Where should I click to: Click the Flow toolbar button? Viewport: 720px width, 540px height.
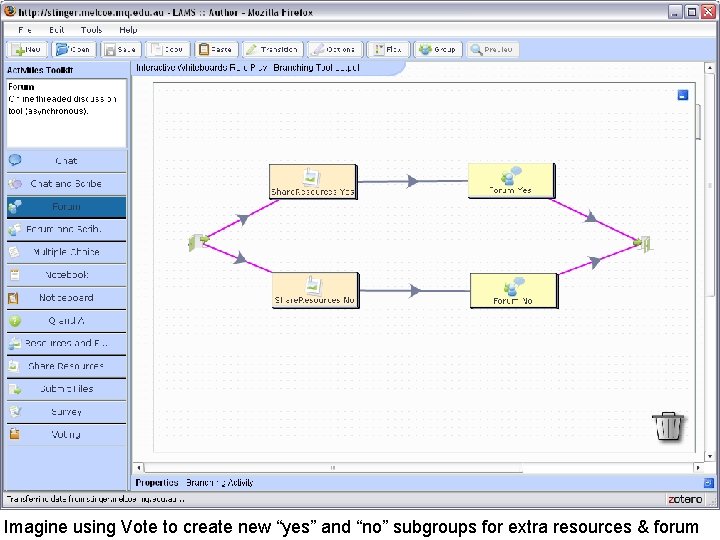tap(388, 49)
